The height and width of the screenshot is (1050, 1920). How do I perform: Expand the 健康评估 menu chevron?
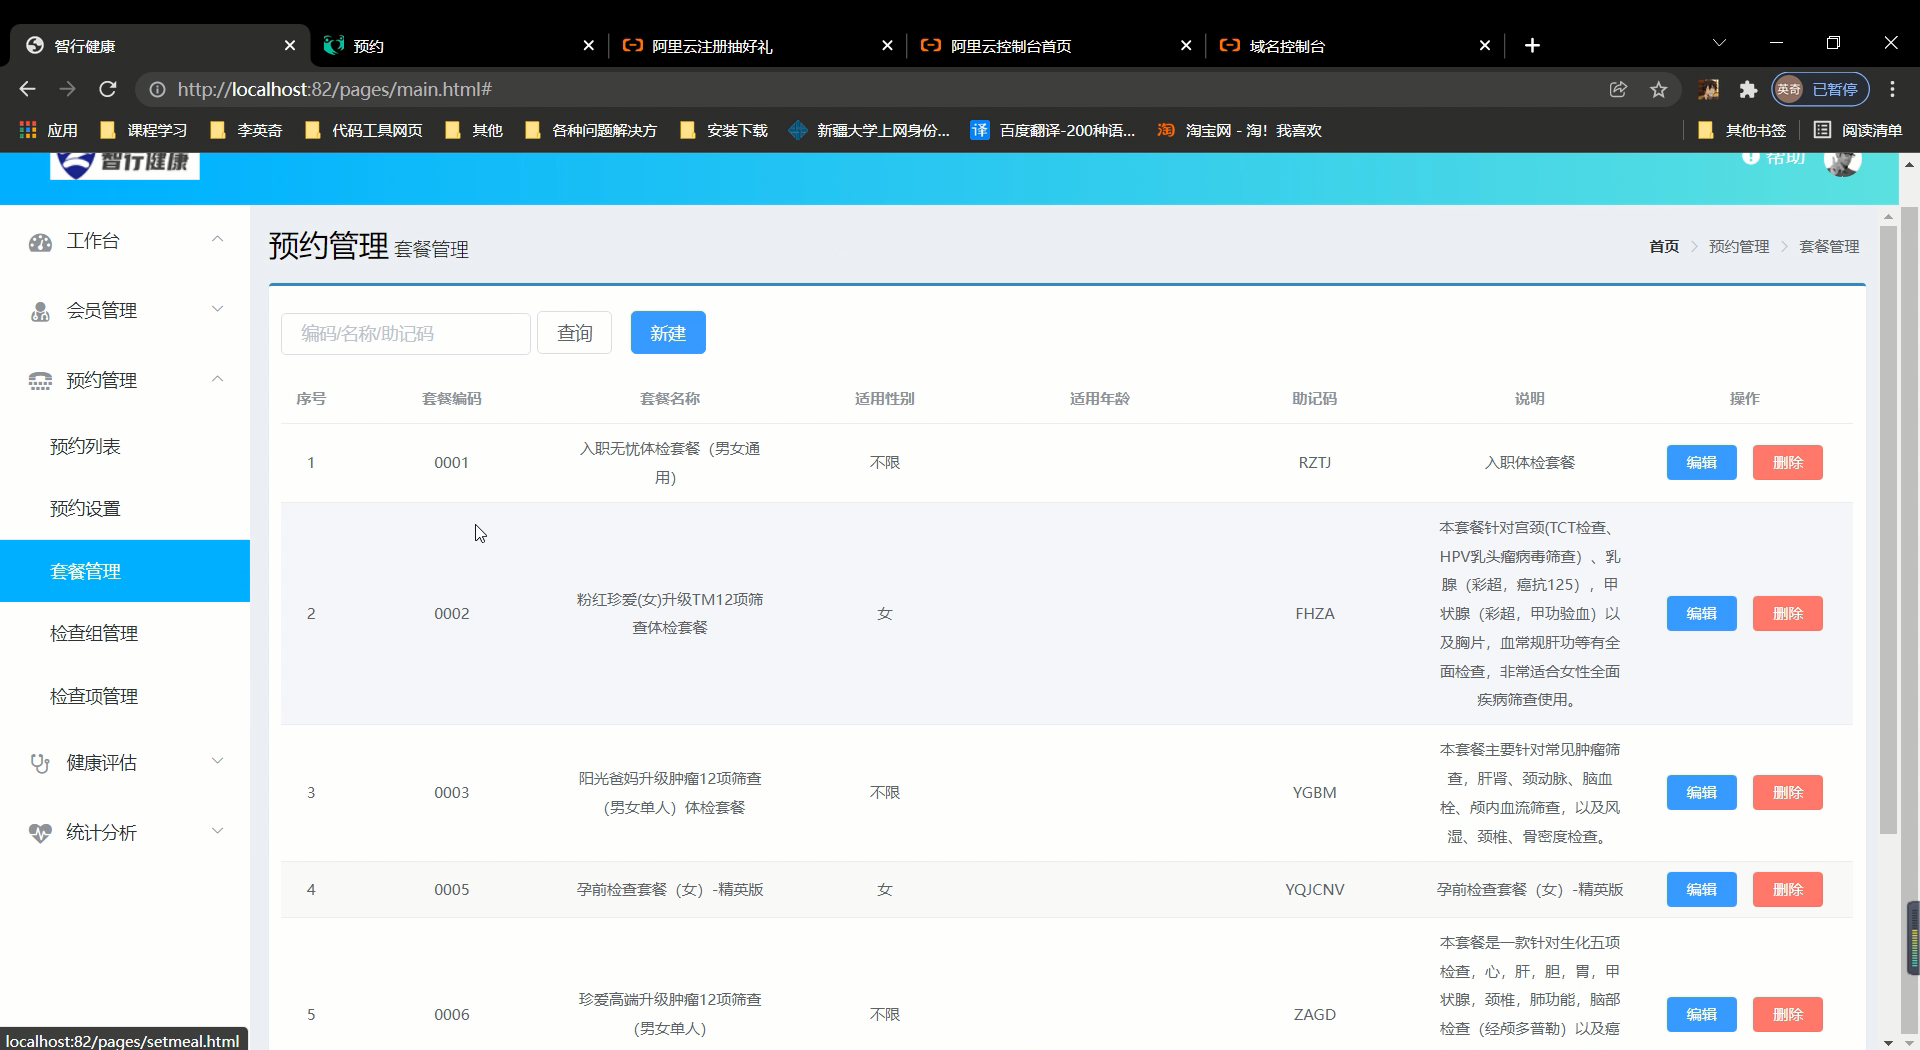(217, 761)
